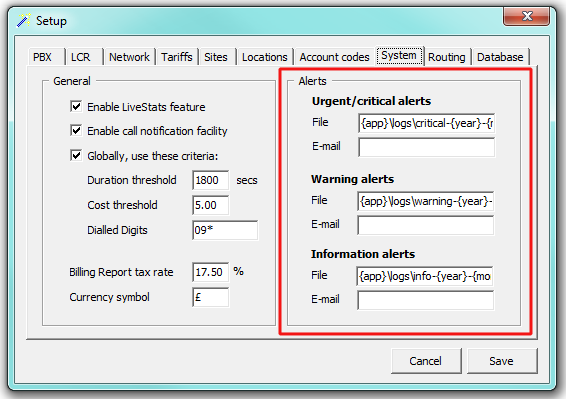This screenshot has height=399, width=566.
Task: Close the Setup dialog window
Action: pos(526,17)
